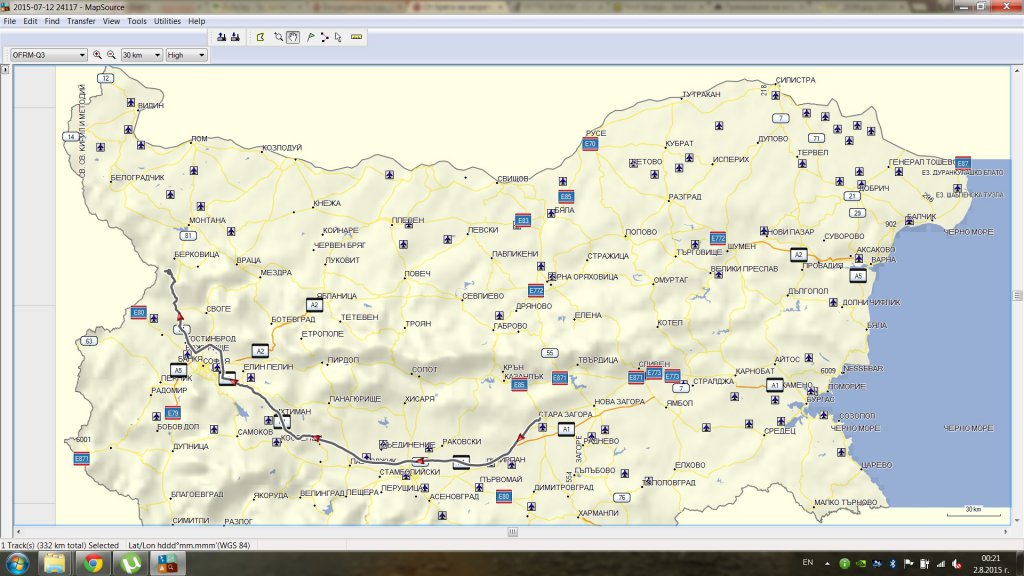Select the Measure distance ruler tool
1024x576 pixels.
coord(357,37)
